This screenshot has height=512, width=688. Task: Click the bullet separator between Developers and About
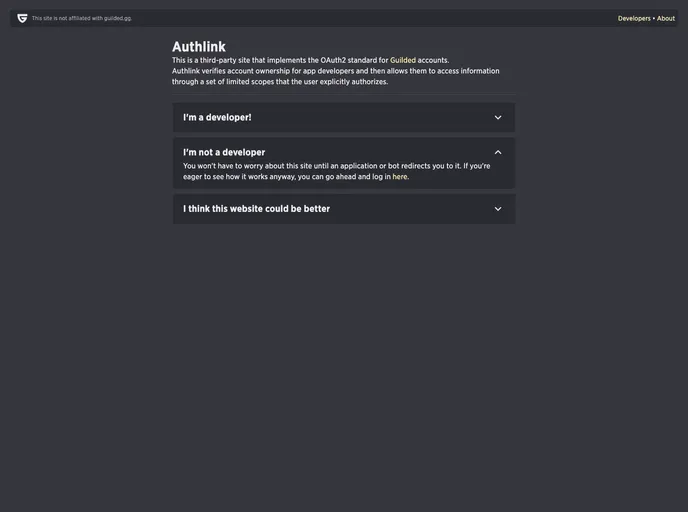[654, 18]
